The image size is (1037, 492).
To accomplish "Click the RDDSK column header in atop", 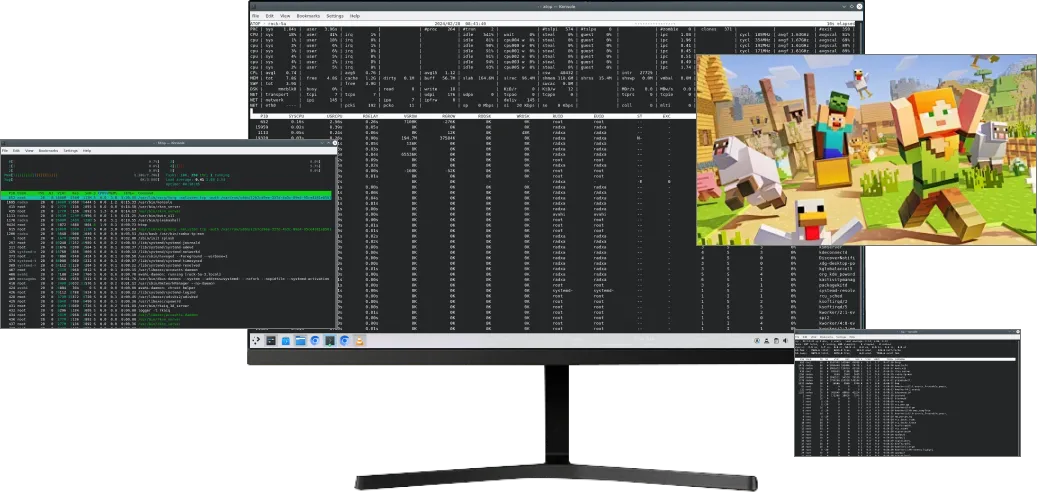I will point(485,116).
